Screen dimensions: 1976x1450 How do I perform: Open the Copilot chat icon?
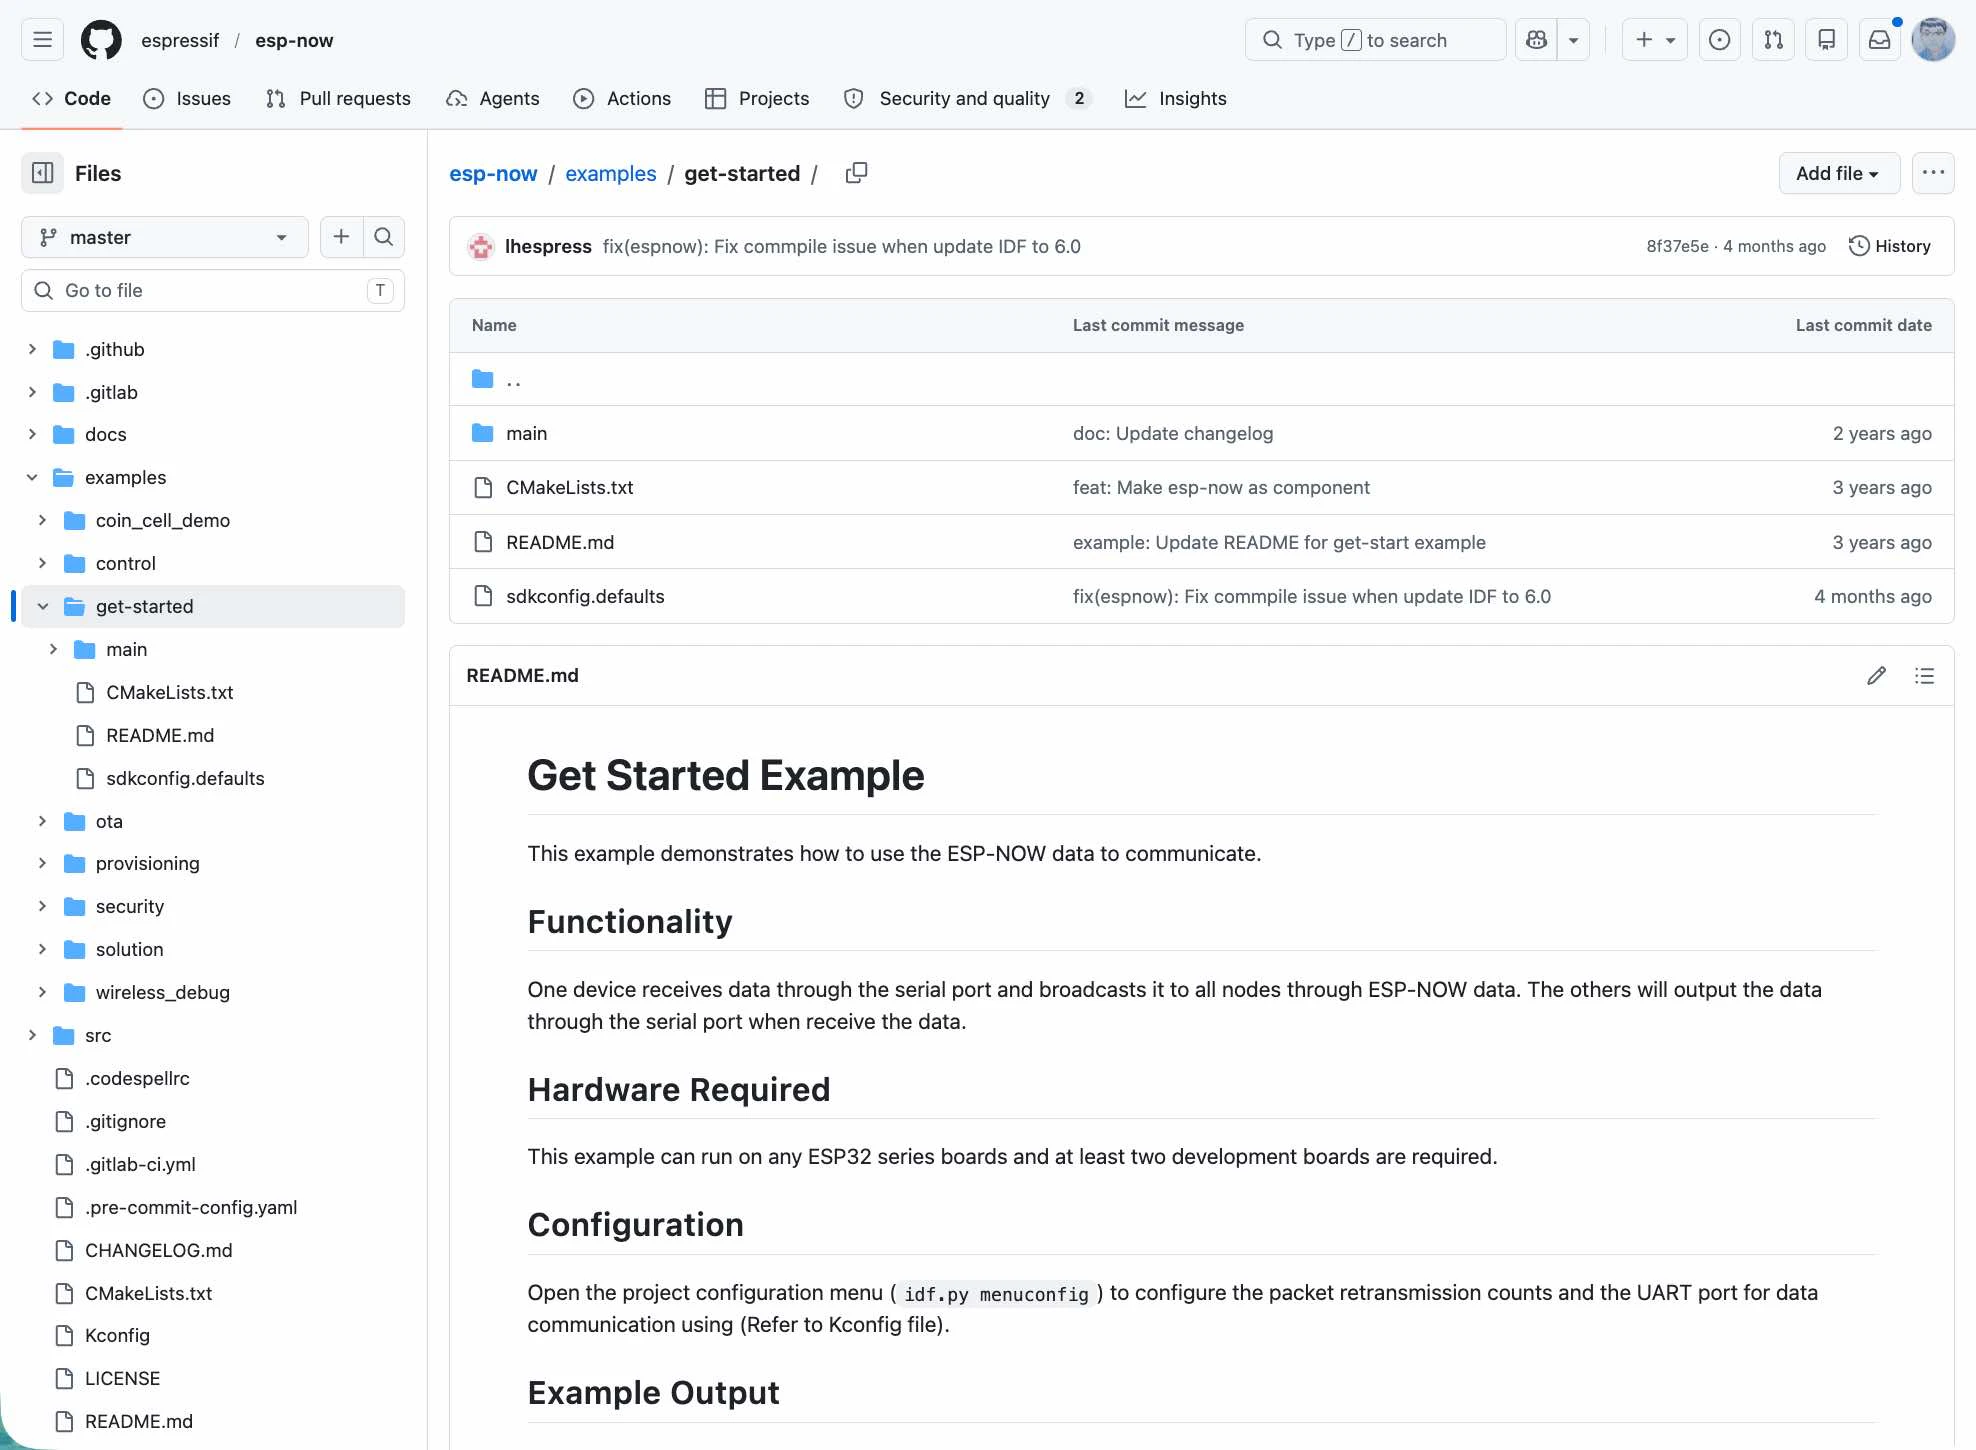(x=1537, y=40)
